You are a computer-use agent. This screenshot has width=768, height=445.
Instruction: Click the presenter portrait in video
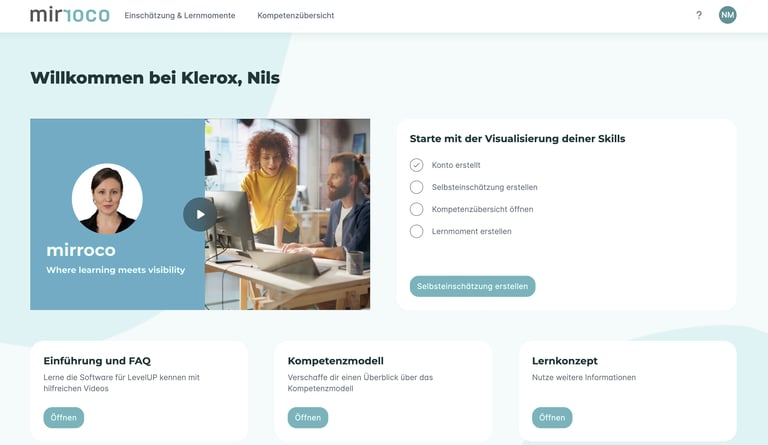tap(107, 199)
